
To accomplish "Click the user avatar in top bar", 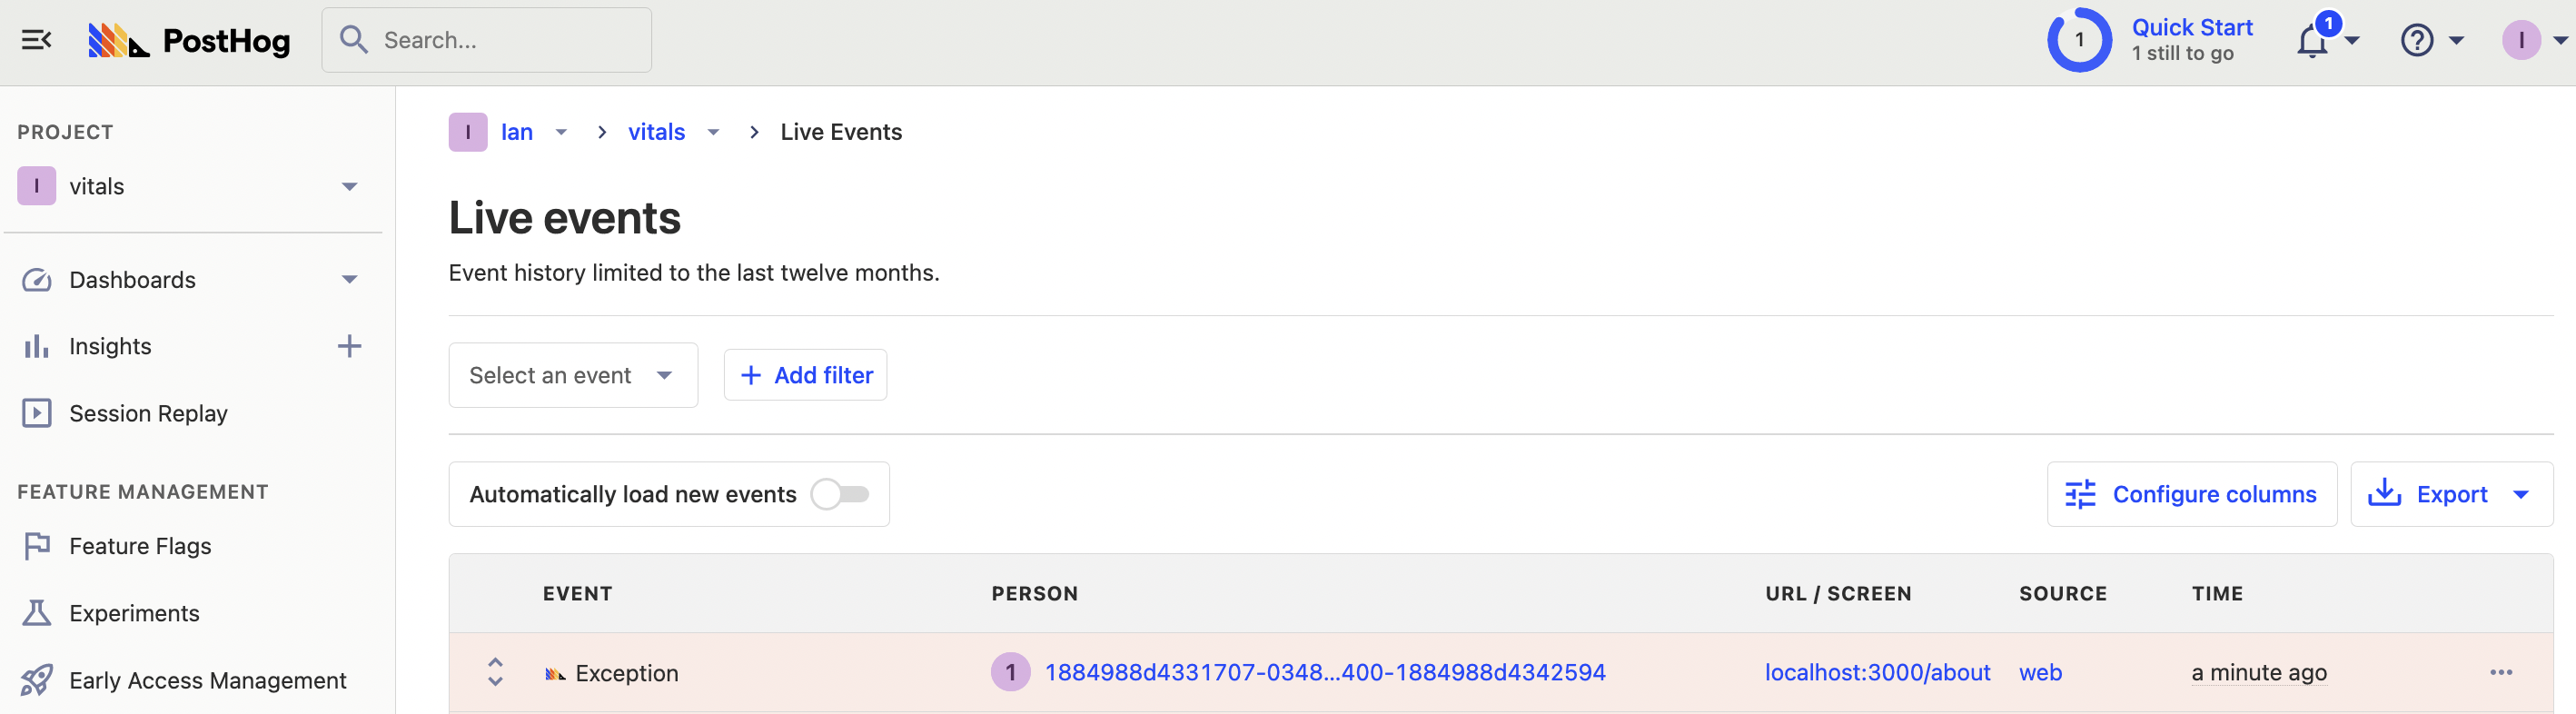I will tap(2521, 41).
